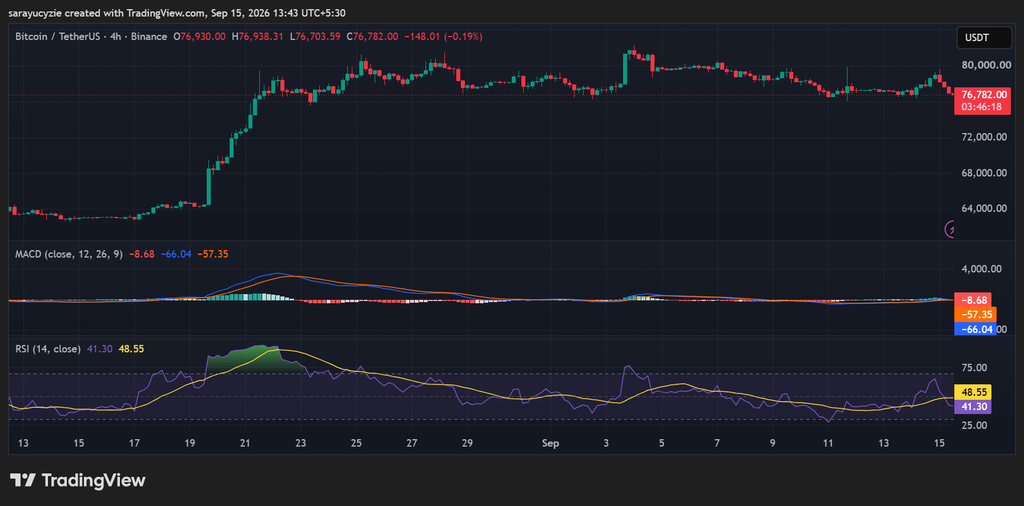Click the blue -66.04 value in MACD legend
Image resolution: width=1024 pixels, height=506 pixels.
176,254
